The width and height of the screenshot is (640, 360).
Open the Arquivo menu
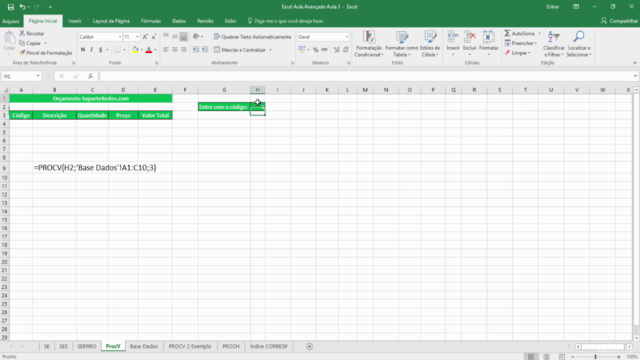pyautogui.click(x=11, y=21)
